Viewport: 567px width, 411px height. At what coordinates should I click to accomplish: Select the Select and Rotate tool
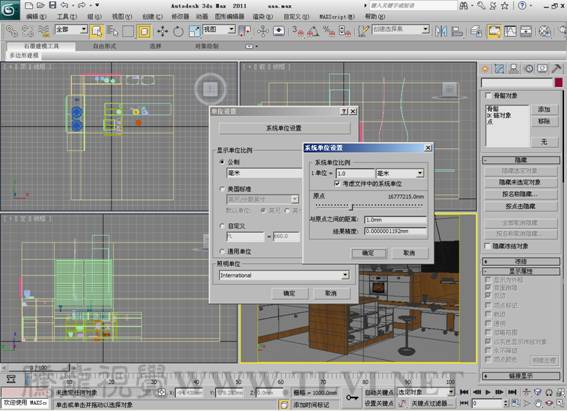click(178, 31)
